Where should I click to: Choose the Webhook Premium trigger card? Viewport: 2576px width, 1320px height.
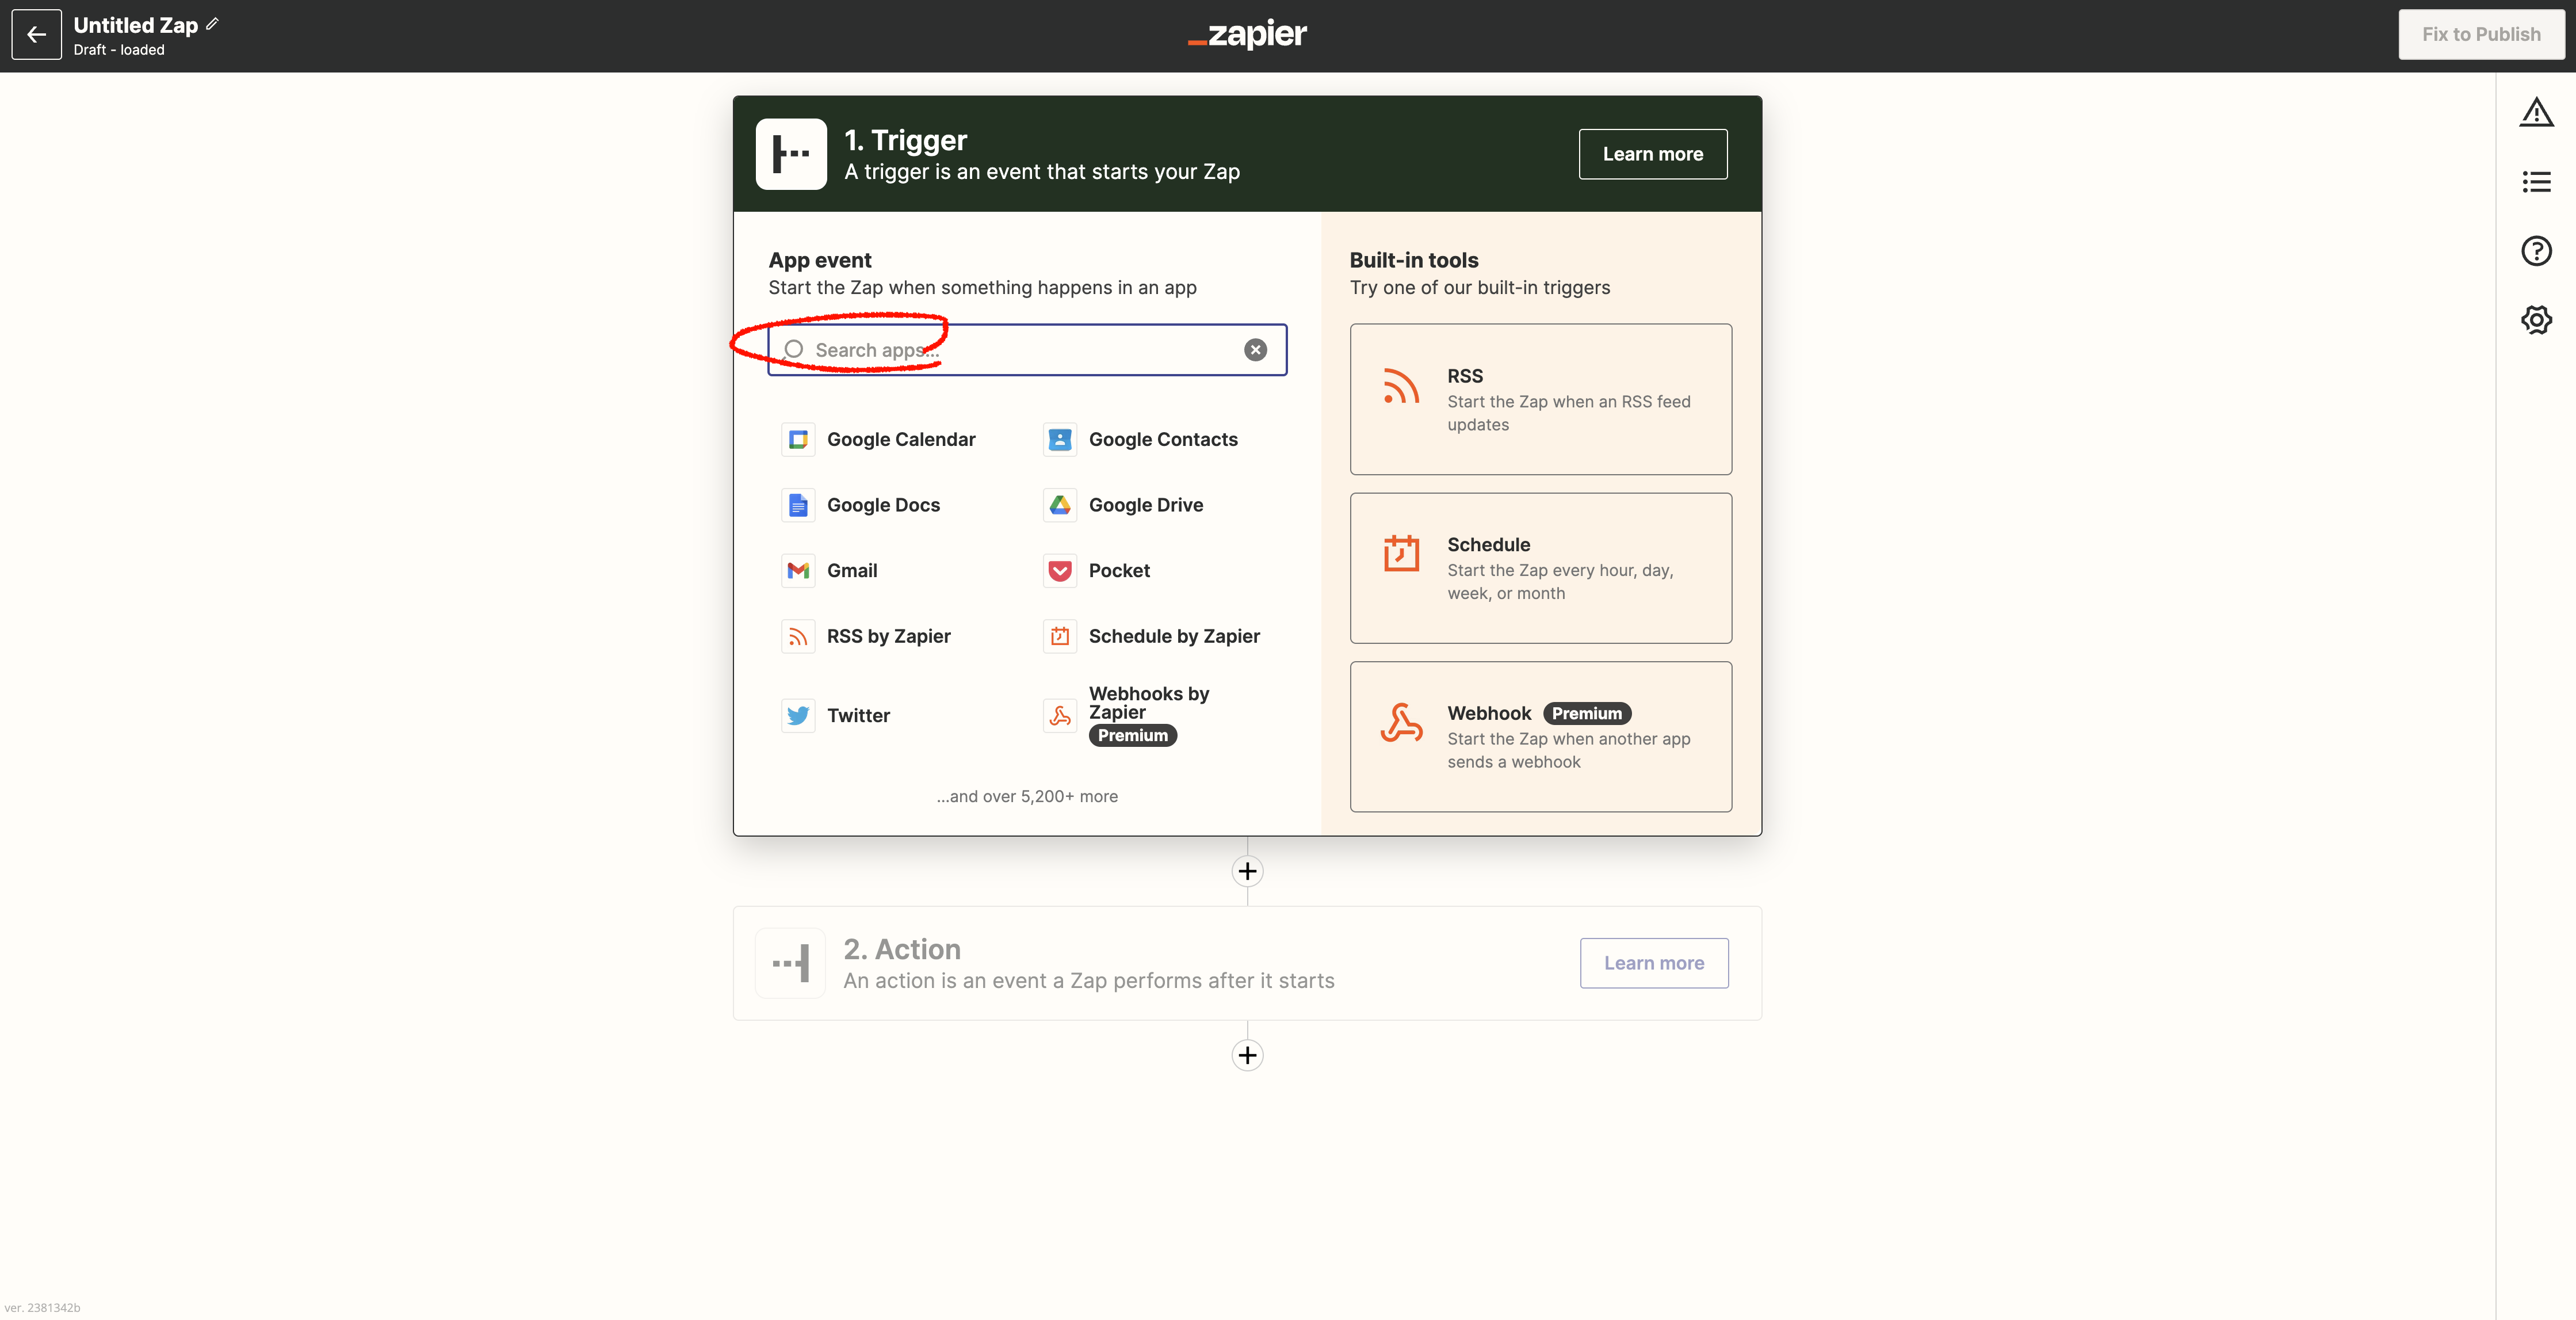coord(1540,736)
